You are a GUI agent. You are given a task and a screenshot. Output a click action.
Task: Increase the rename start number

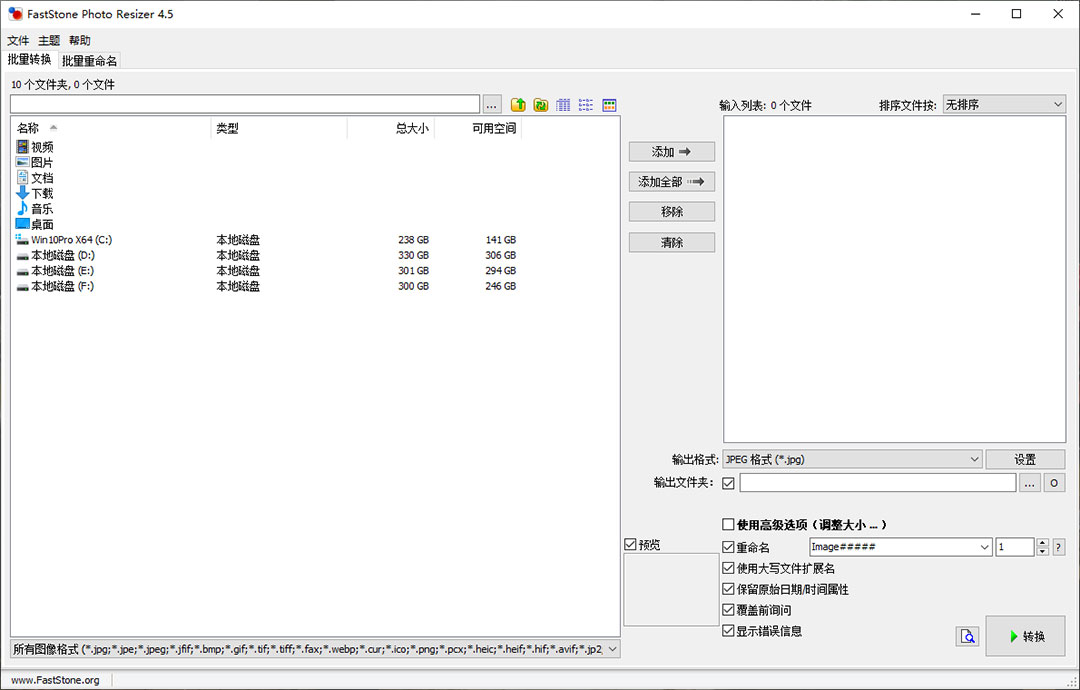coord(1043,543)
